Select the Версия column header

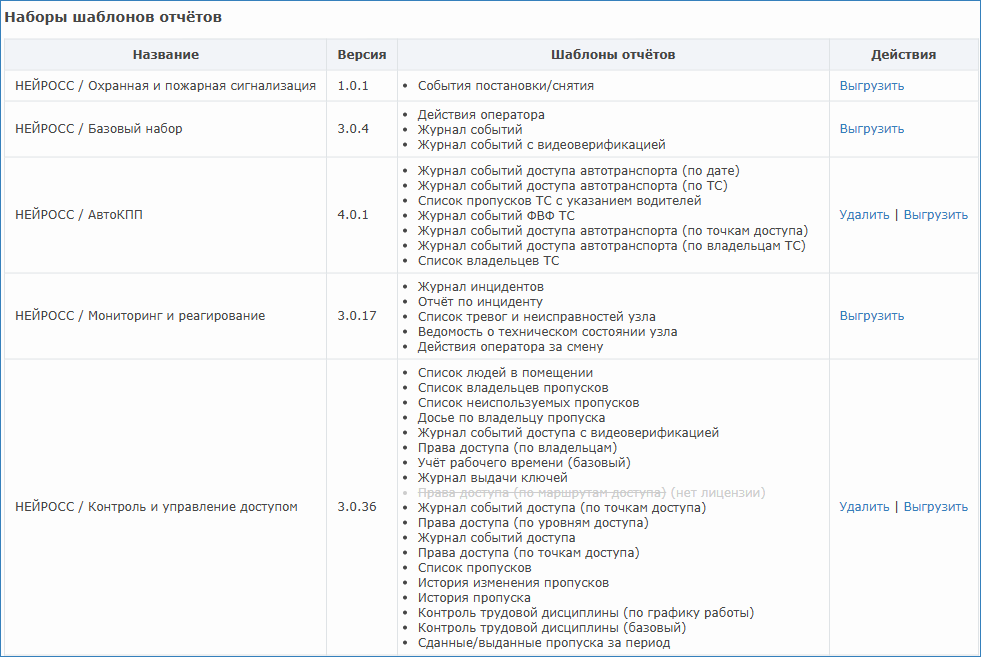pyautogui.click(x=362, y=54)
